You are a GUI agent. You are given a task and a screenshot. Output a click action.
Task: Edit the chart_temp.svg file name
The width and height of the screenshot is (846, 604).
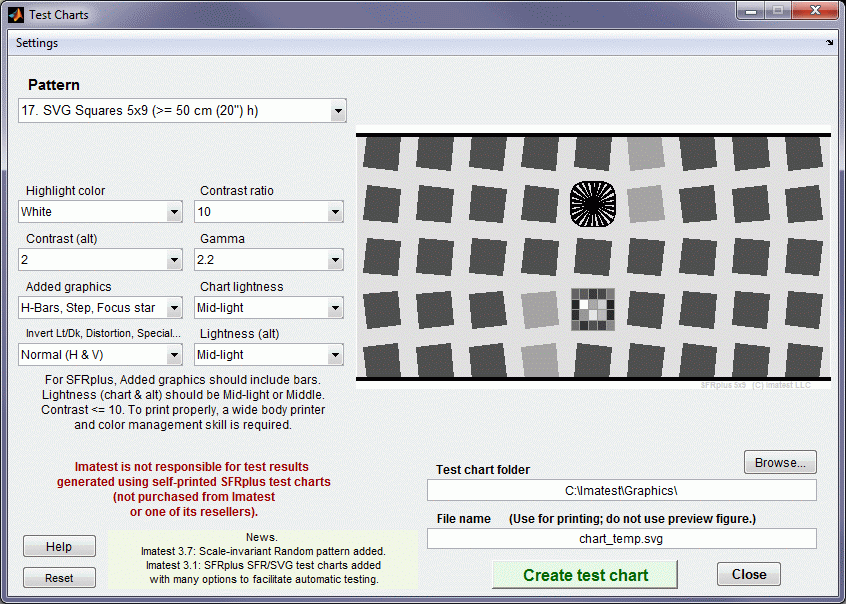(x=621, y=538)
